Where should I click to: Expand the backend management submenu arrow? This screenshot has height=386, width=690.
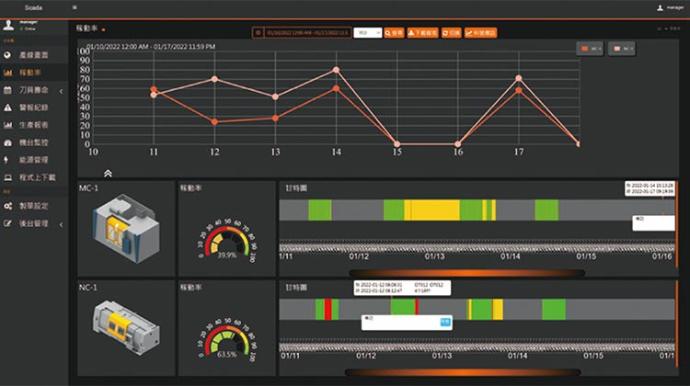61,224
